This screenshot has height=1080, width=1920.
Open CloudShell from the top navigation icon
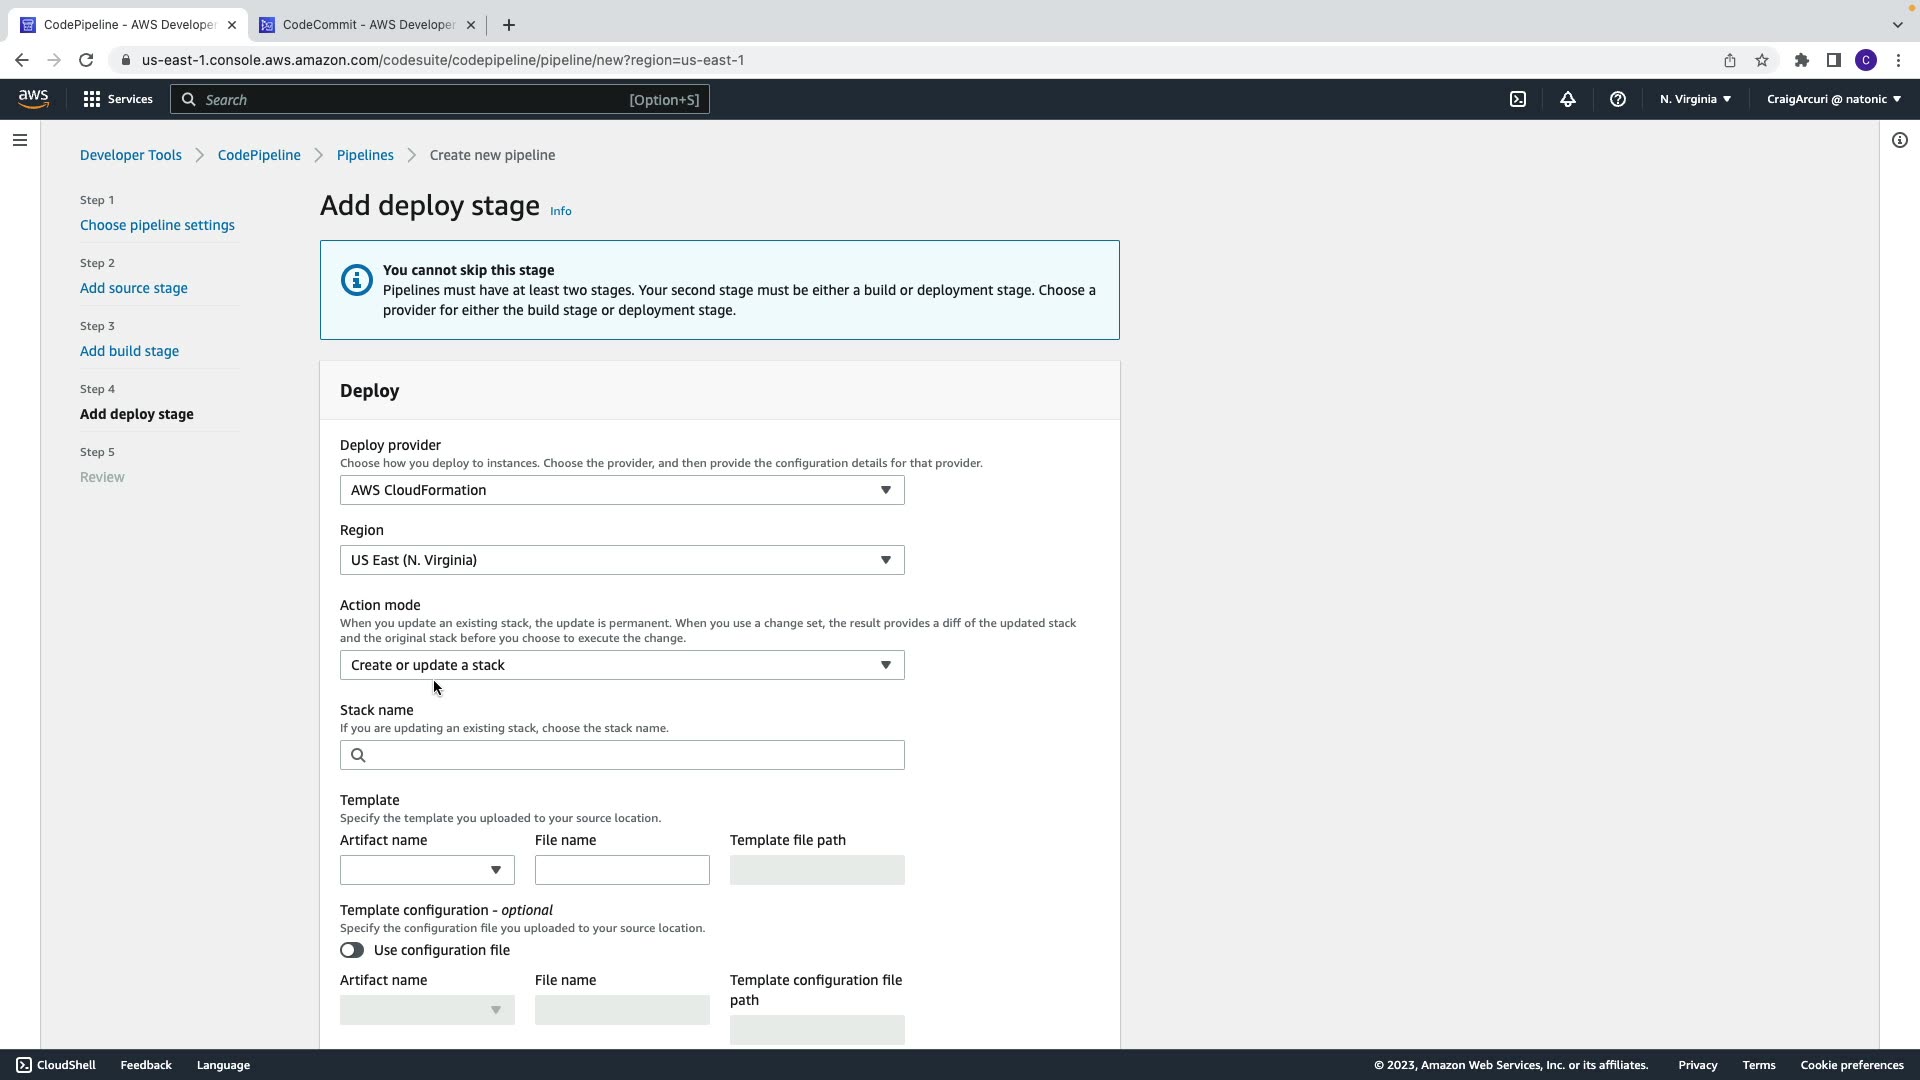tap(1518, 99)
